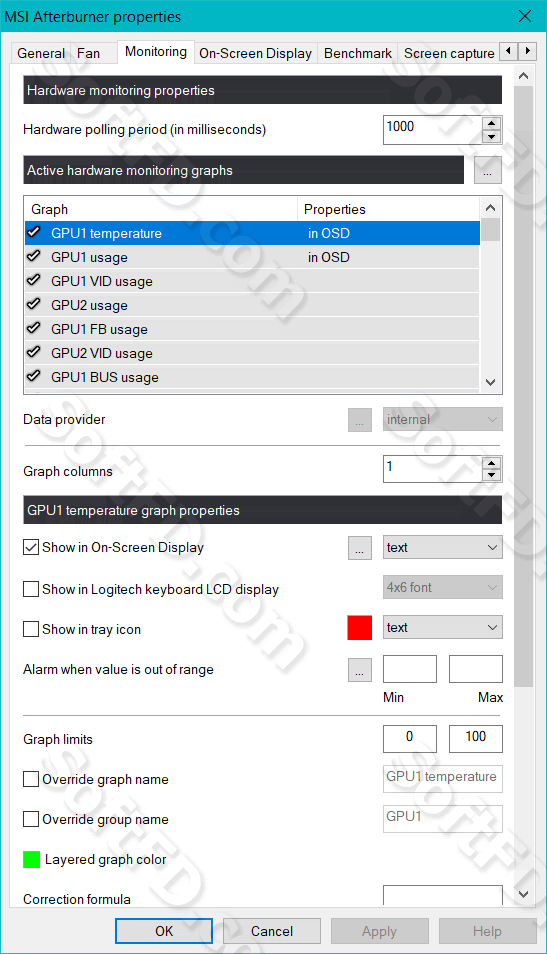
Task: Click the OK button
Action: (164, 931)
